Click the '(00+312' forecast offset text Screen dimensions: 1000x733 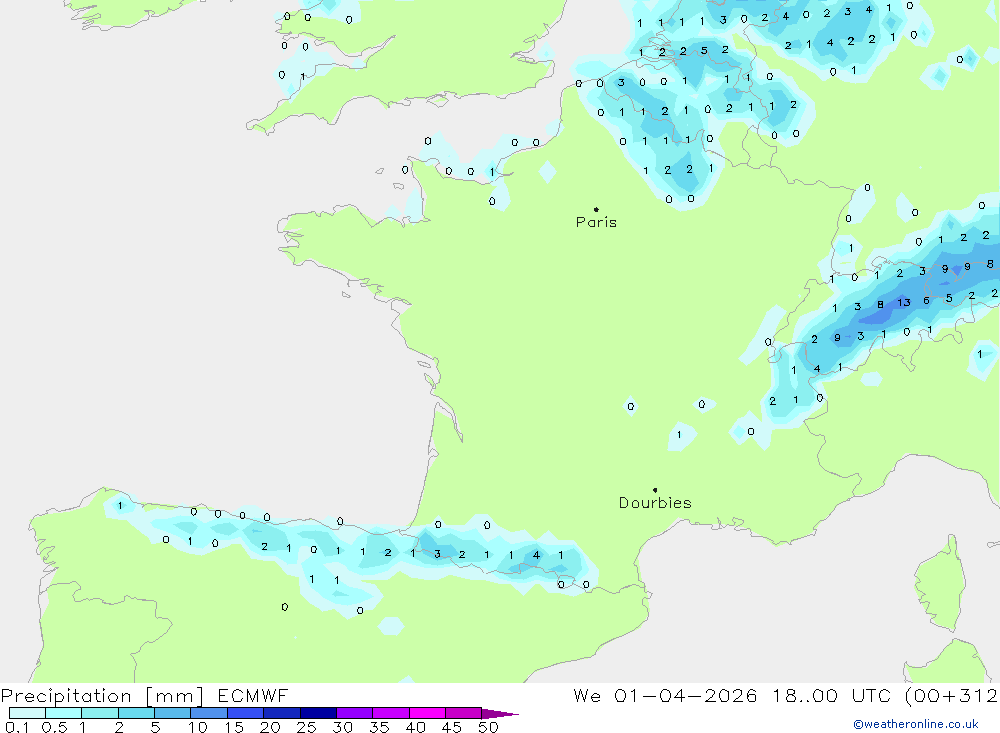click(x=951, y=696)
